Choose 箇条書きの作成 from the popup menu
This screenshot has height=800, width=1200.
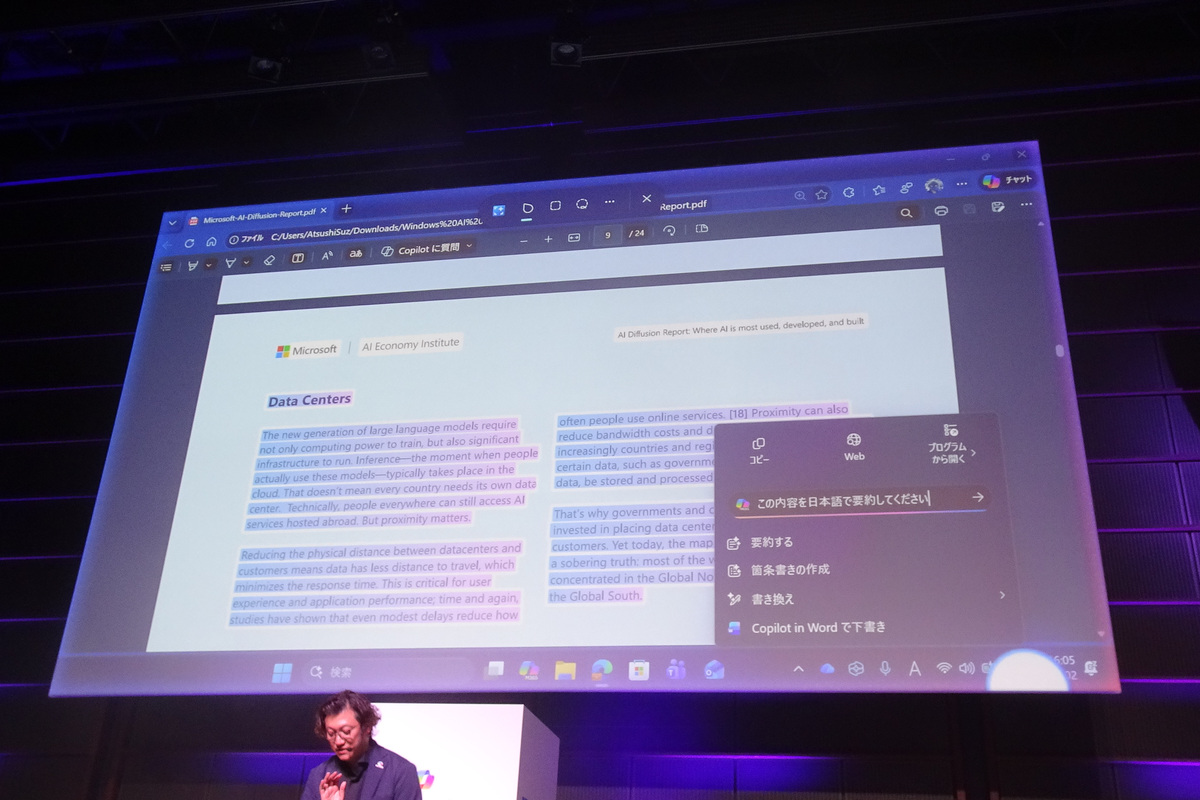click(x=780, y=570)
